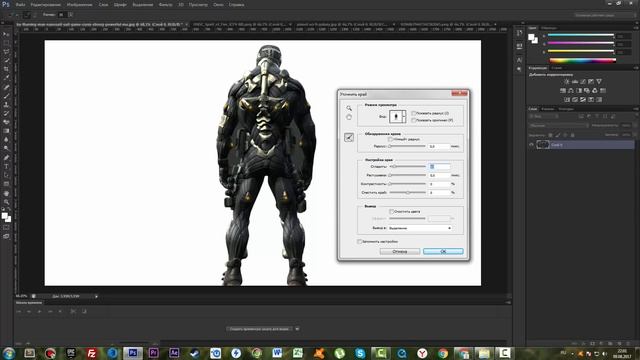Click the create video timeline button
Screen dimensions: 640x360
[x=260, y=329]
